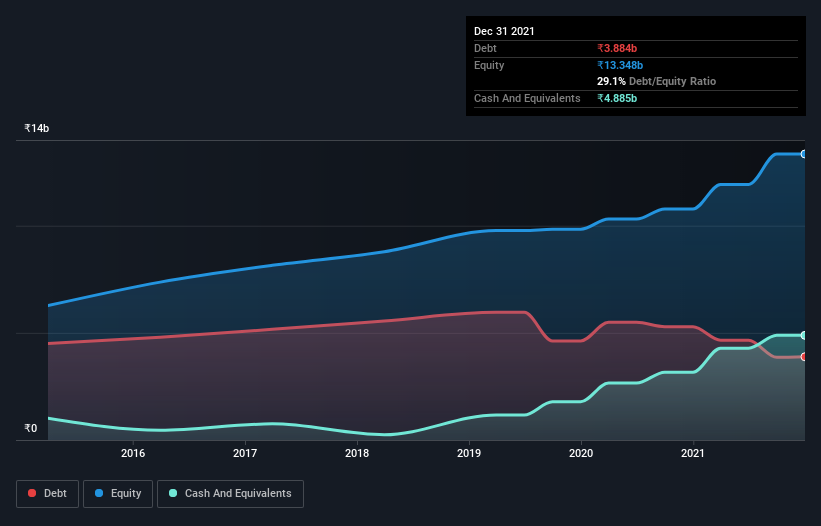This screenshot has height=526, width=821.
Task: Click the ₹14b y-axis label
Action: 37,128
